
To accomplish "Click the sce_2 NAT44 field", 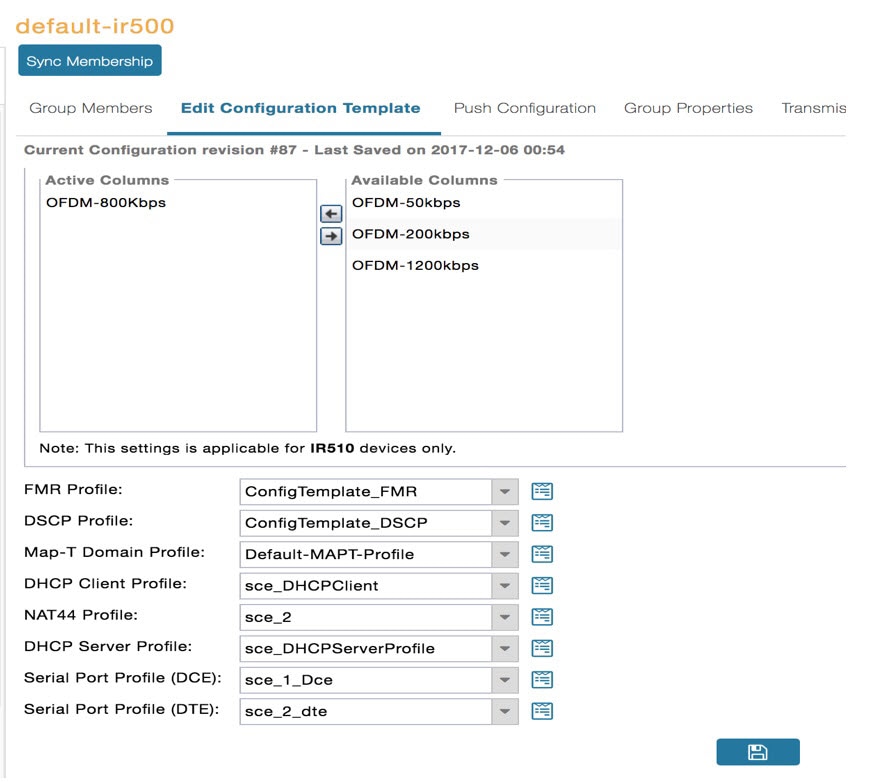I will (x=366, y=617).
